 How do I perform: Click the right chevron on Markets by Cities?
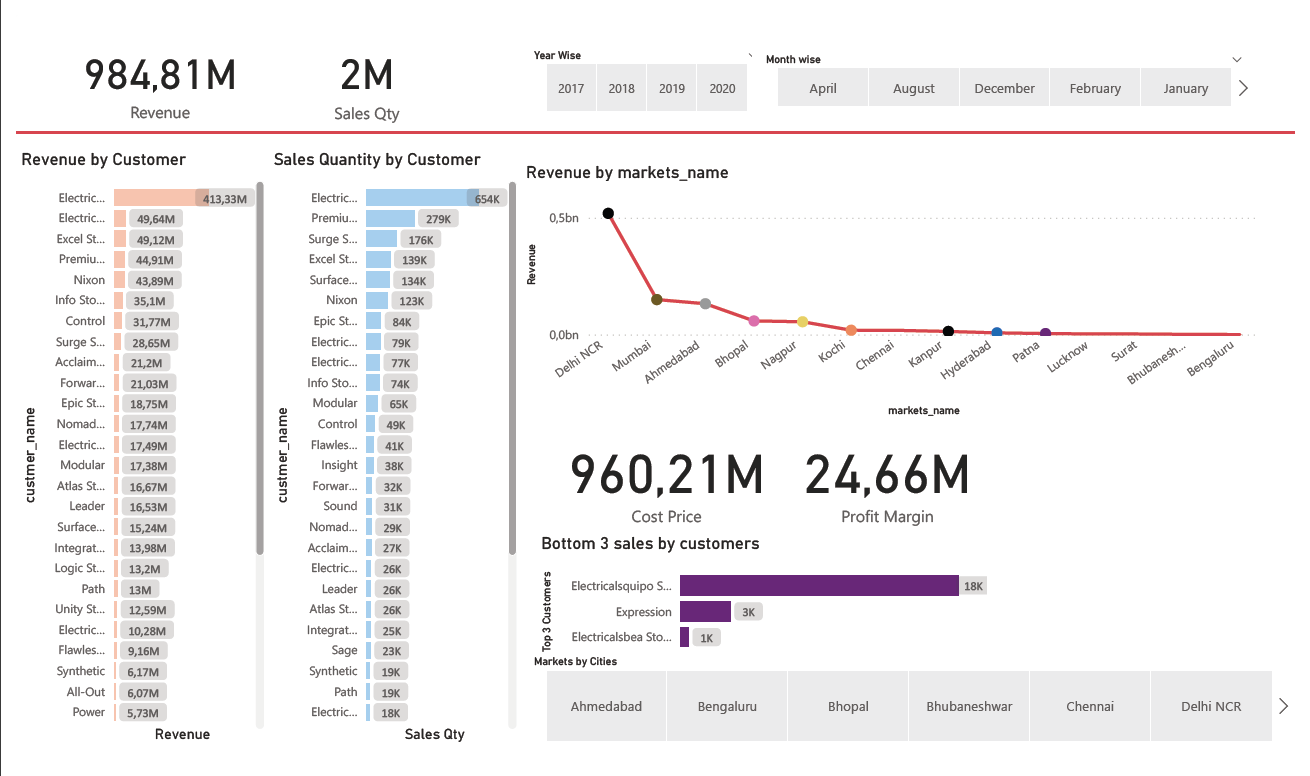(1283, 705)
